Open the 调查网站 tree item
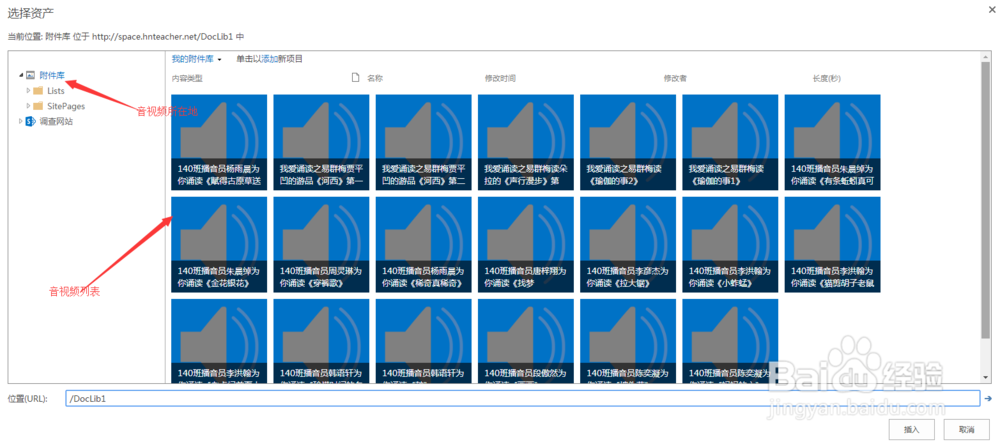The image size is (1000, 442). tap(55, 121)
